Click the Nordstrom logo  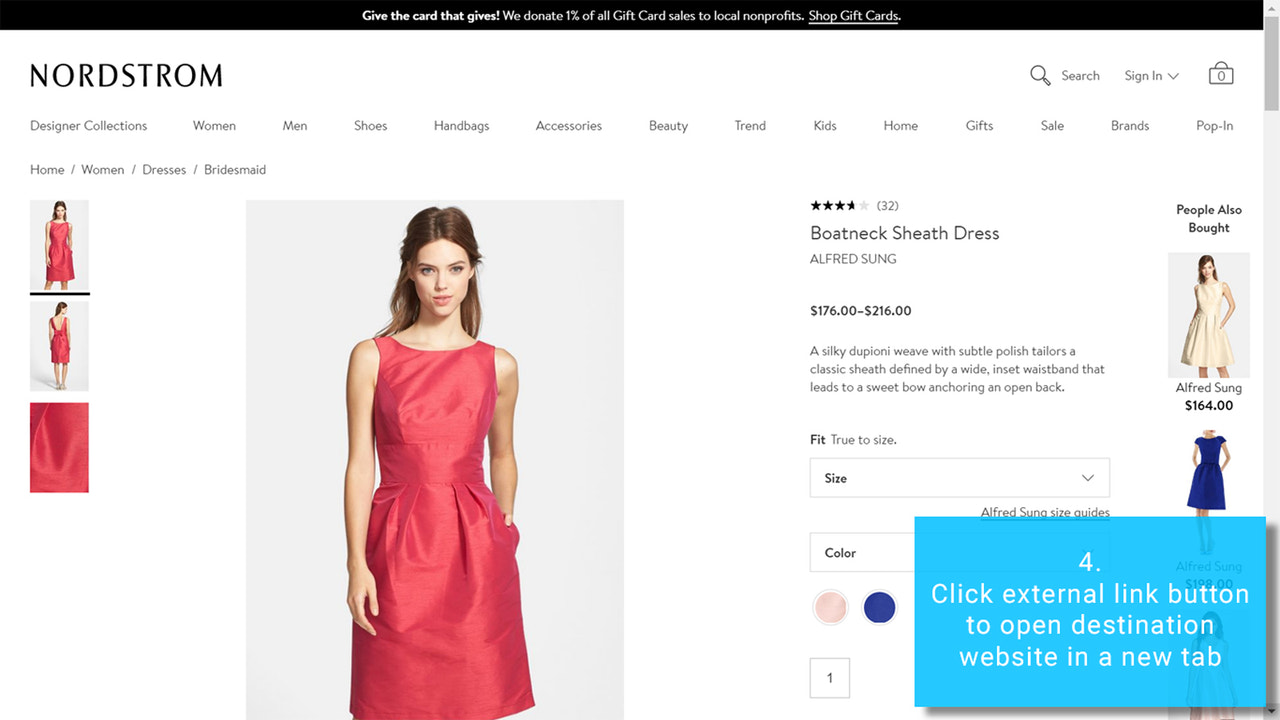tap(125, 74)
